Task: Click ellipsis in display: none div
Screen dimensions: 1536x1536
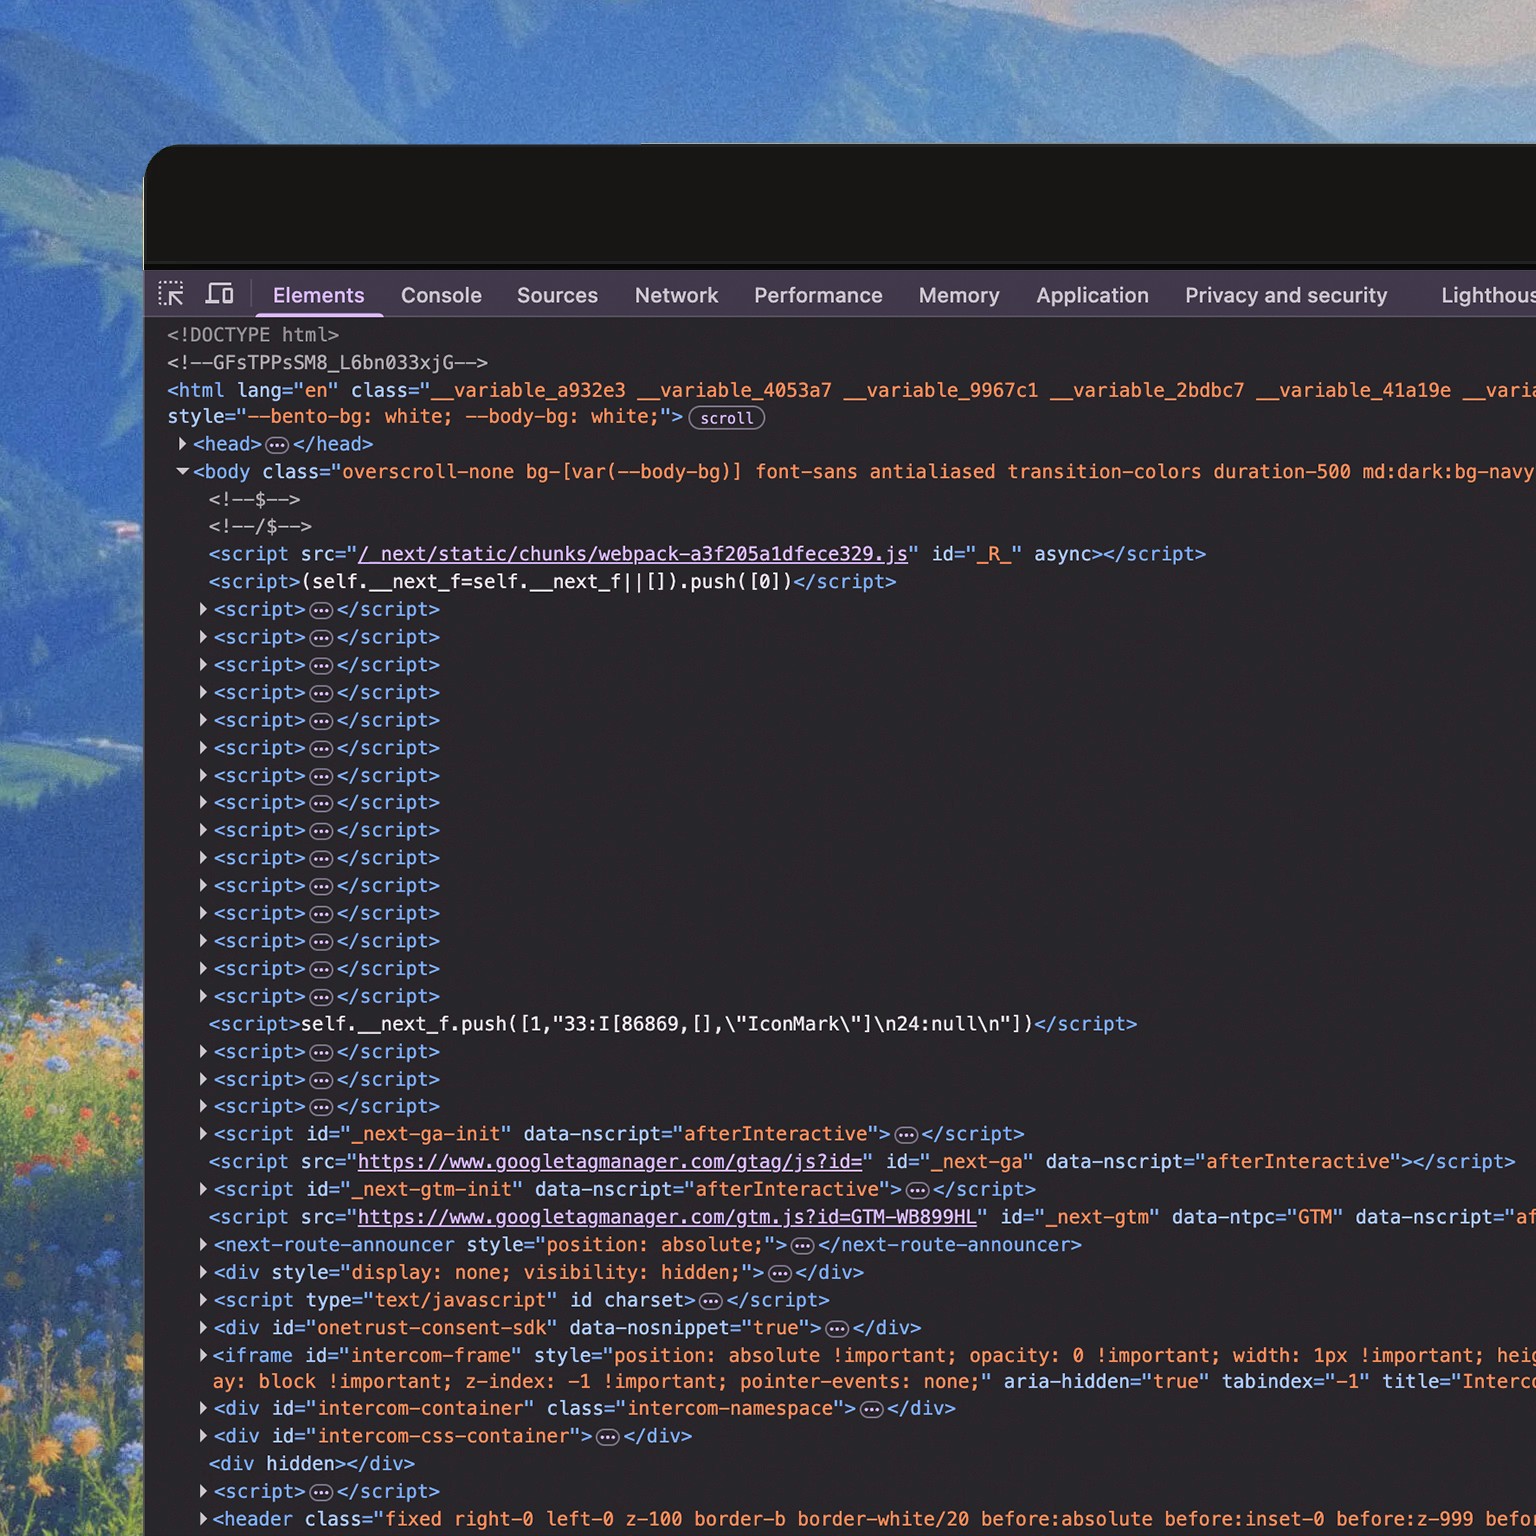Action: 780,1274
